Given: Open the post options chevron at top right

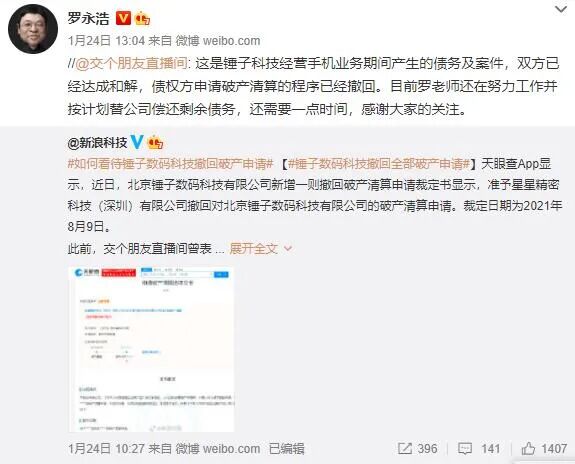Looking at the screenshot, I should click(561, 10).
